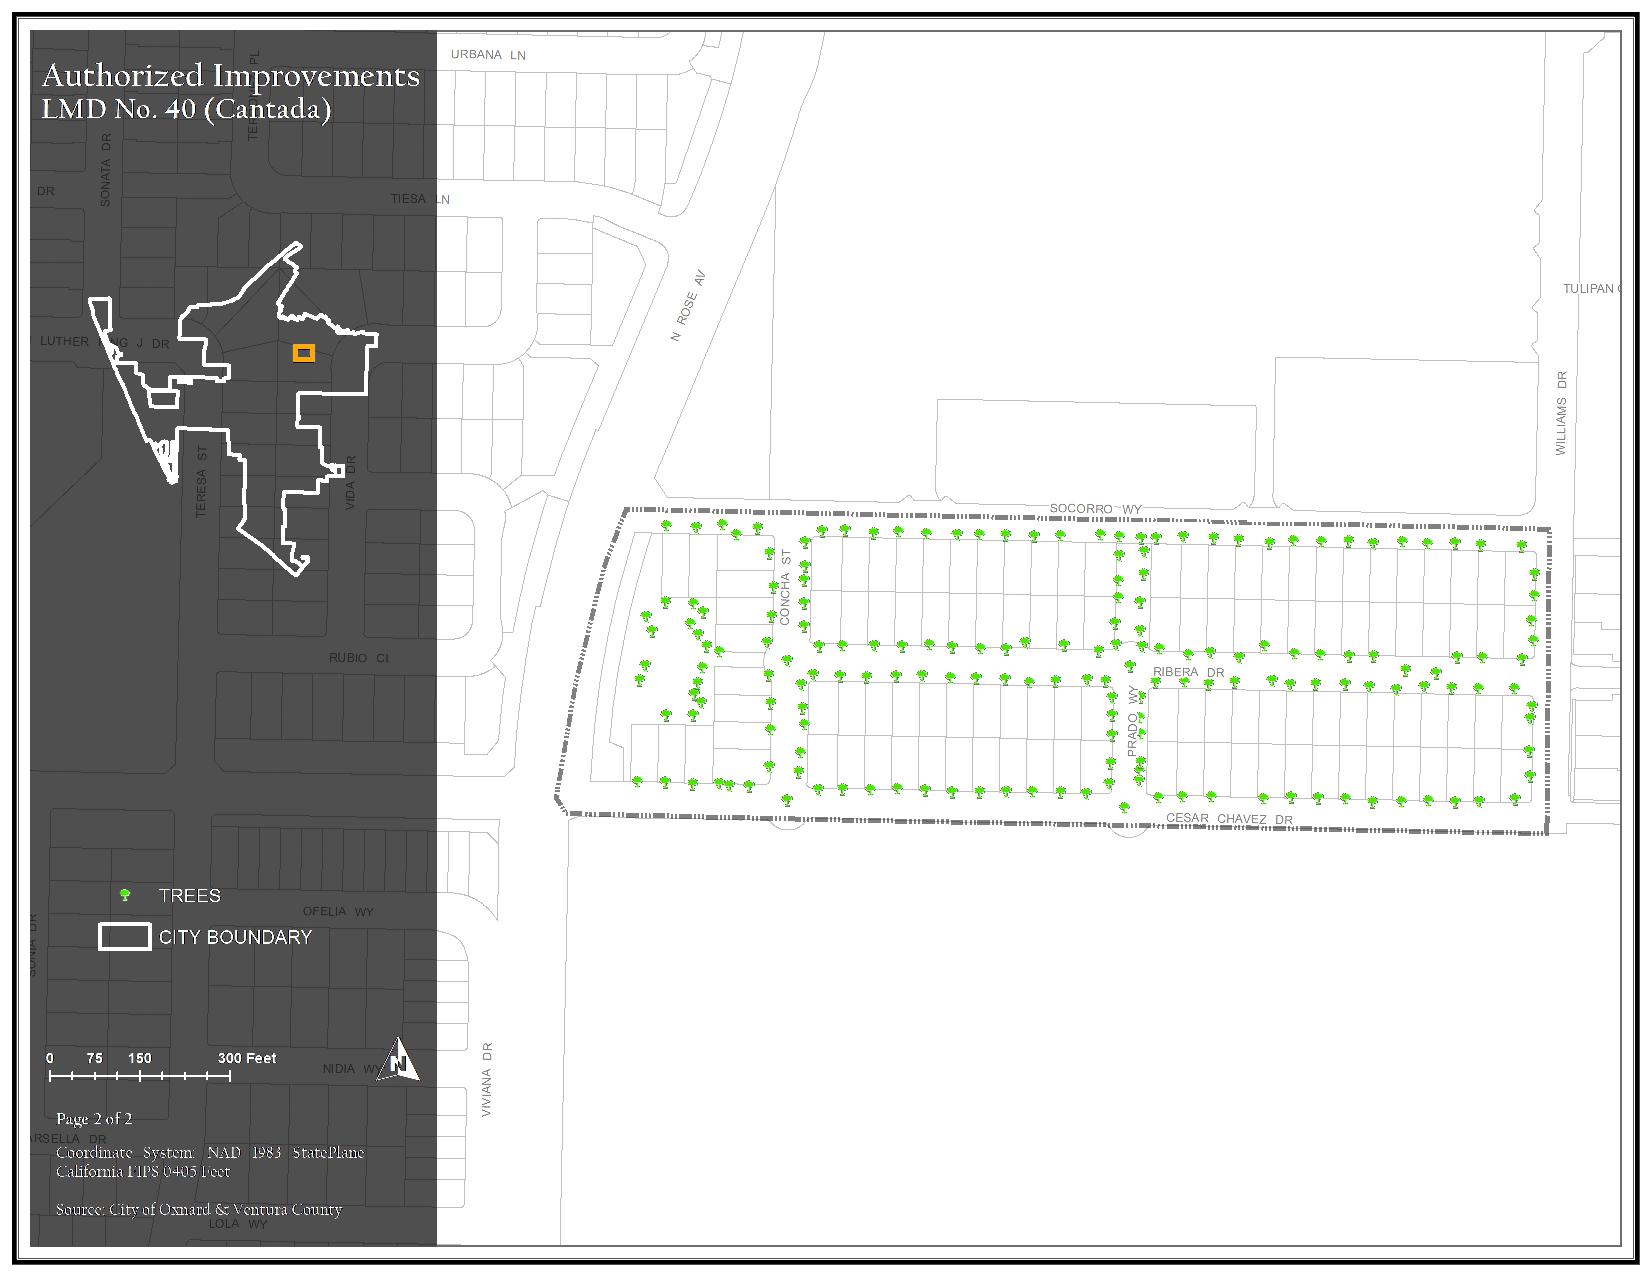Click the 'LMD No. 40 (Cantada)' subtitle
Image resolution: width=1650 pixels, height=1275 pixels.
click(186, 109)
